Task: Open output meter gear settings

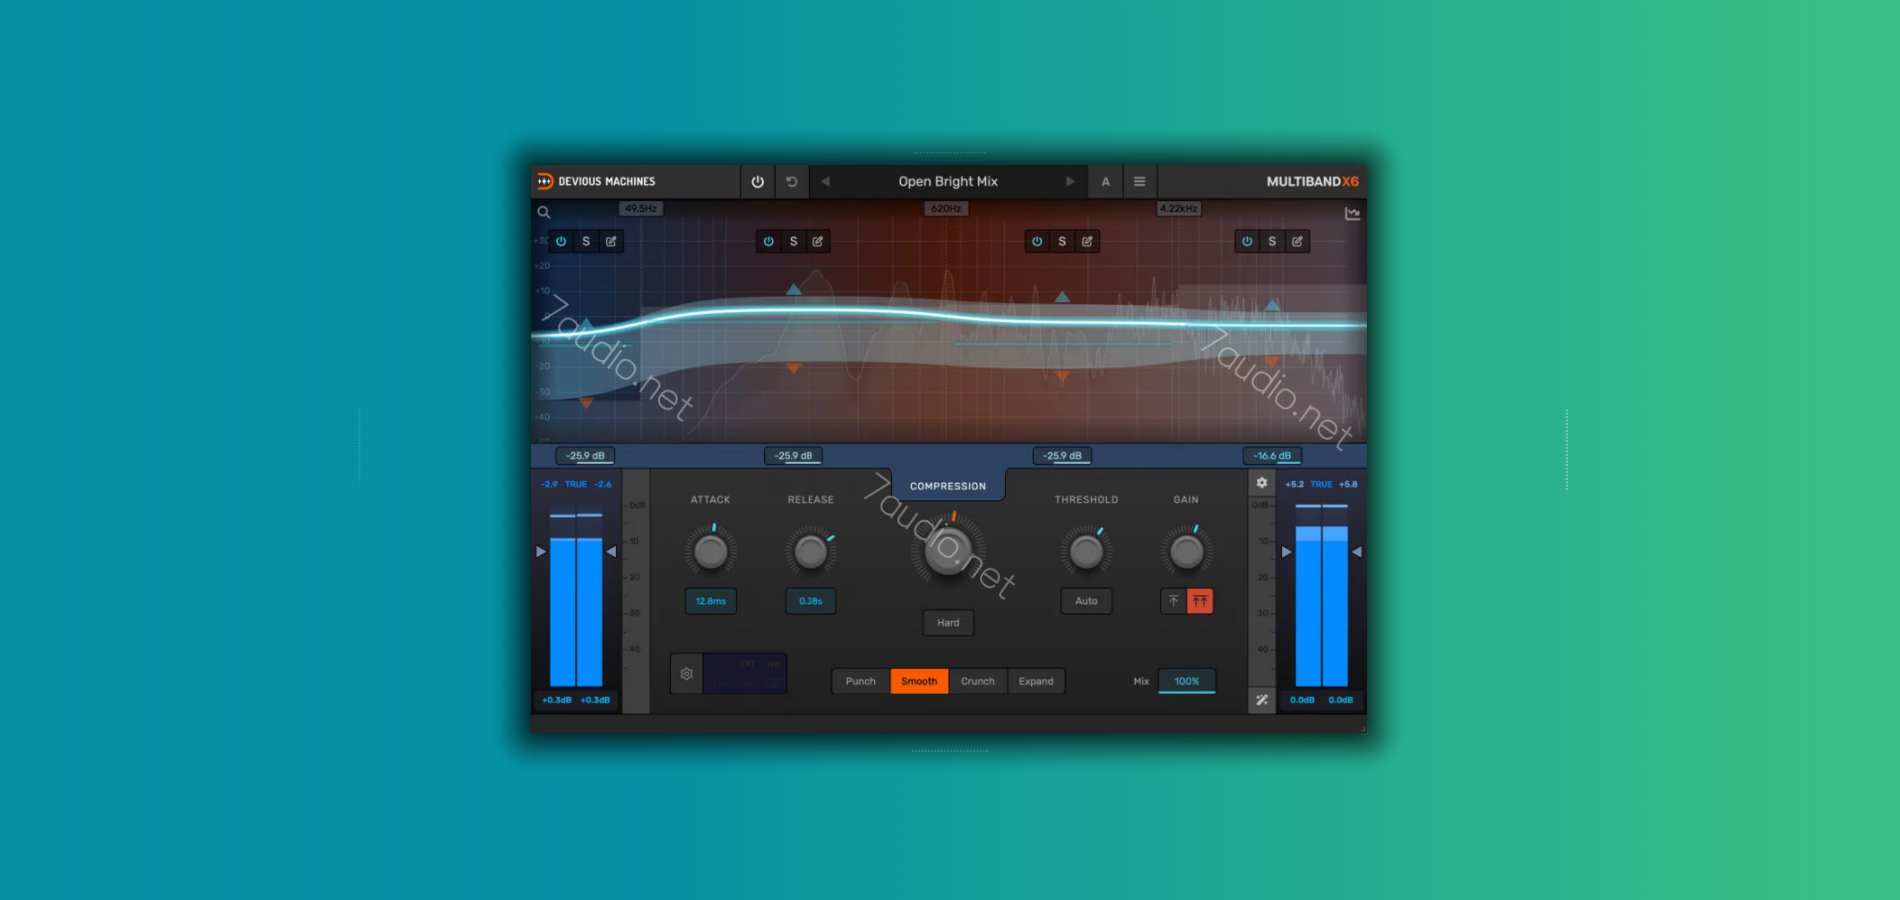Action: coord(1262,483)
